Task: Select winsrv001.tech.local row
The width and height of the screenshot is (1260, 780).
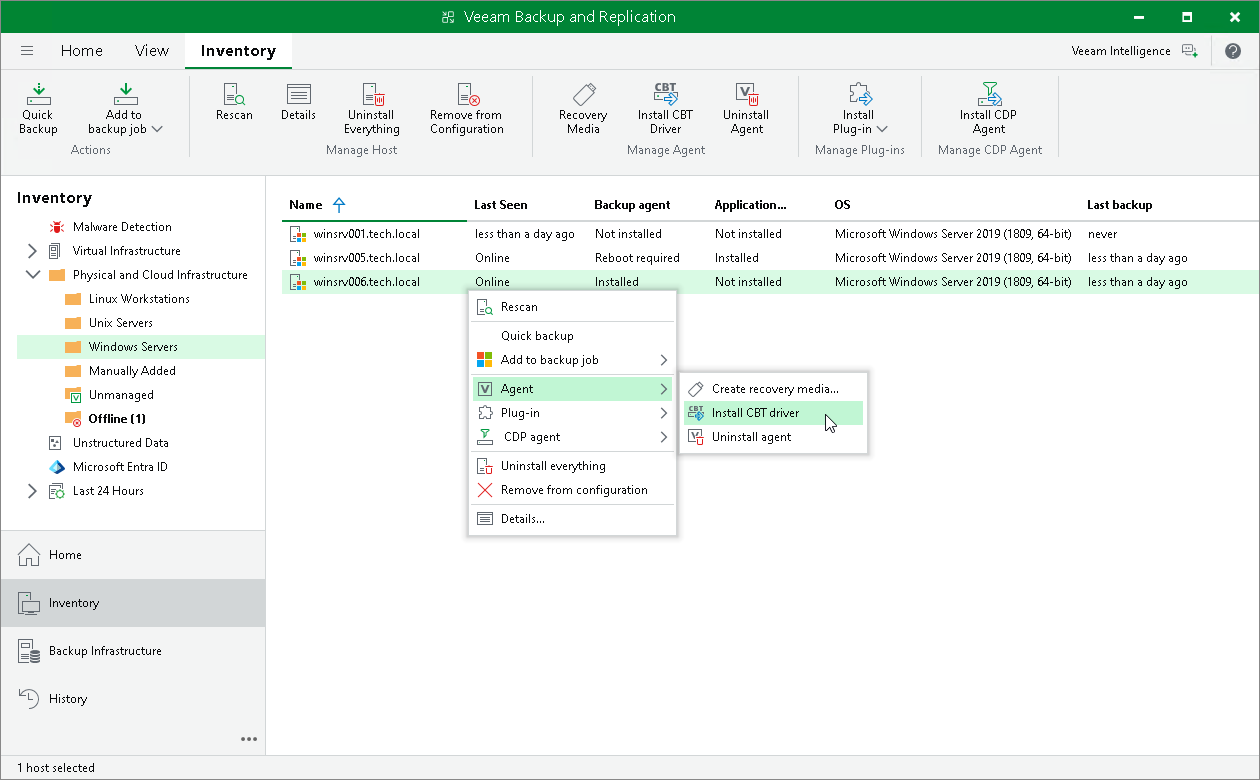Action: (x=770, y=234)
